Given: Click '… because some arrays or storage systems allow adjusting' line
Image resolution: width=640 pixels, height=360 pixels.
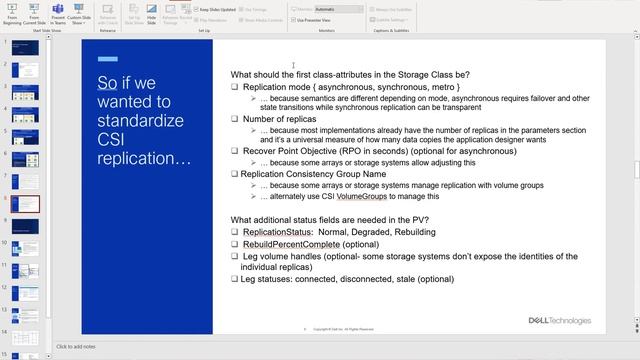Looking at the screenshot, I should 367,162.
